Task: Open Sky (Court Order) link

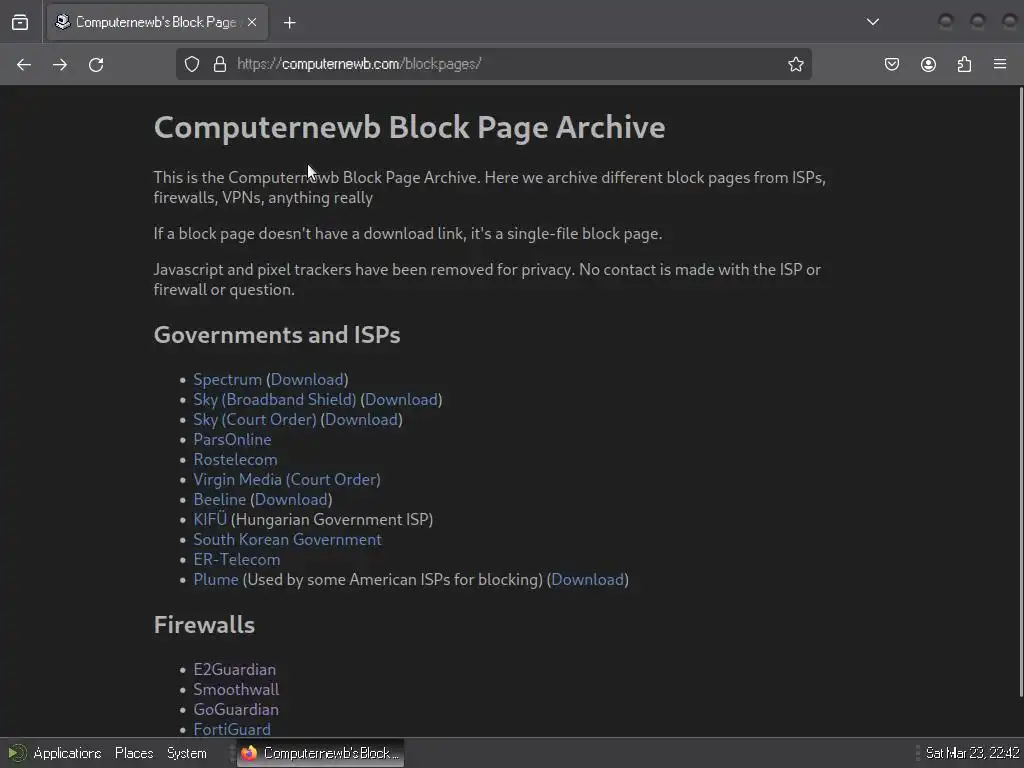Action: [x=255, y=419]
